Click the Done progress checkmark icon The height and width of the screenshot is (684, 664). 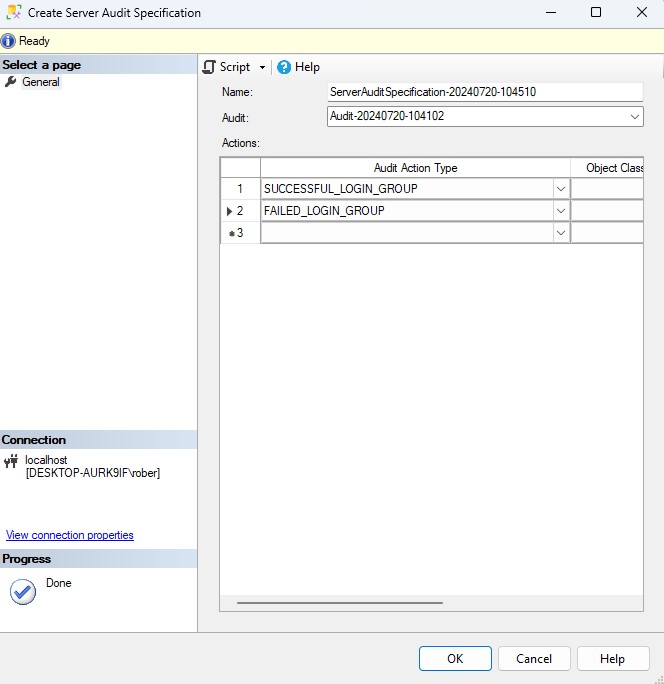coord(22,591)
